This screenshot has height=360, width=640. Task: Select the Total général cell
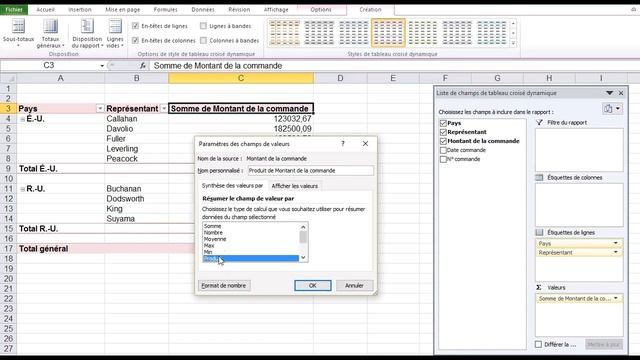60,249
